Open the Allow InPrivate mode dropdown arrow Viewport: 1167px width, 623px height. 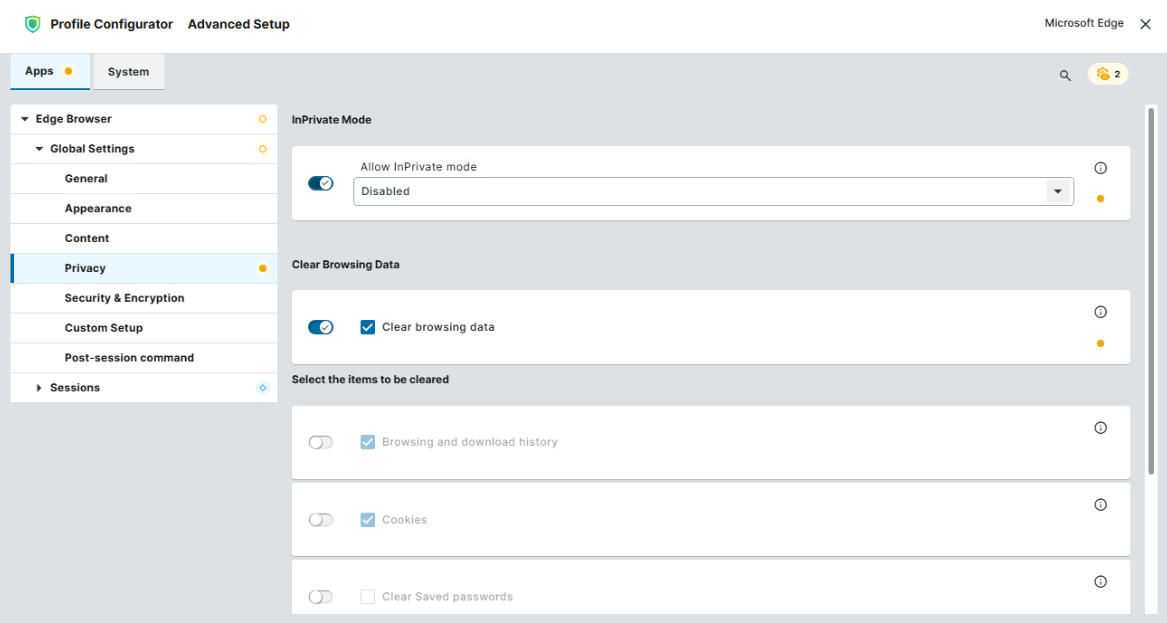click(x=1058, y=191)
